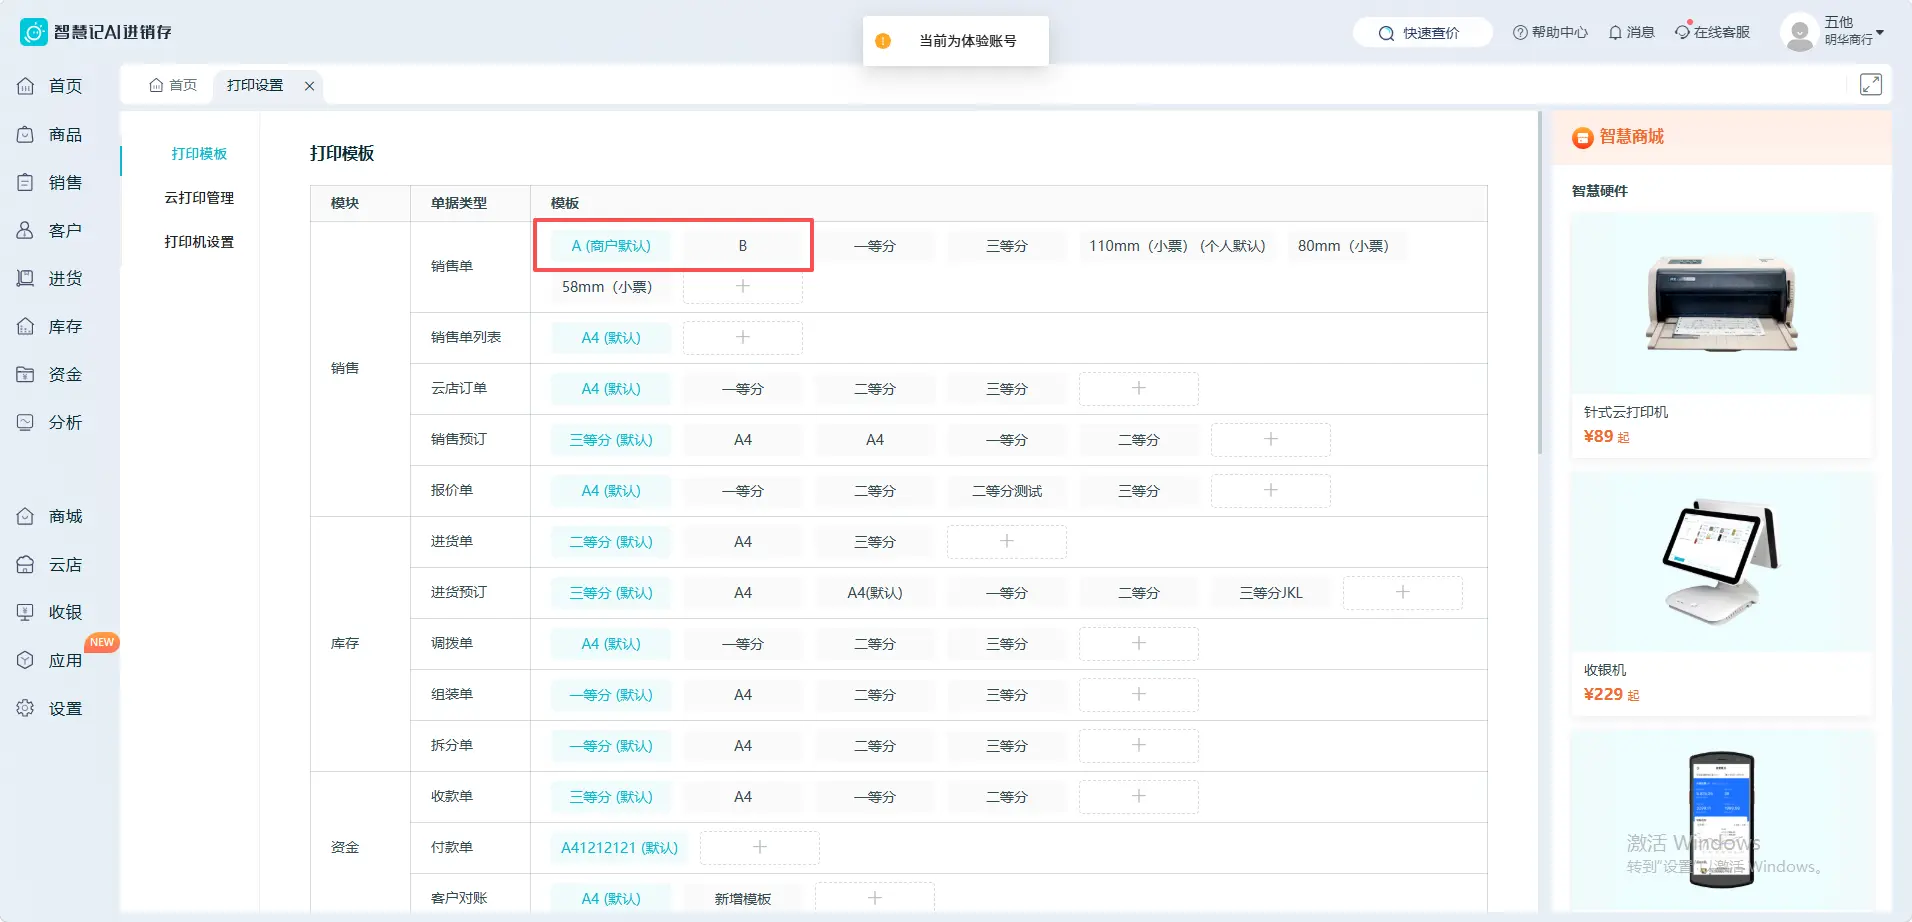The width and height of the screenshot is (1912, 922).
Task: Switch to the 首页 tab
Action: (x=173, y=85)
